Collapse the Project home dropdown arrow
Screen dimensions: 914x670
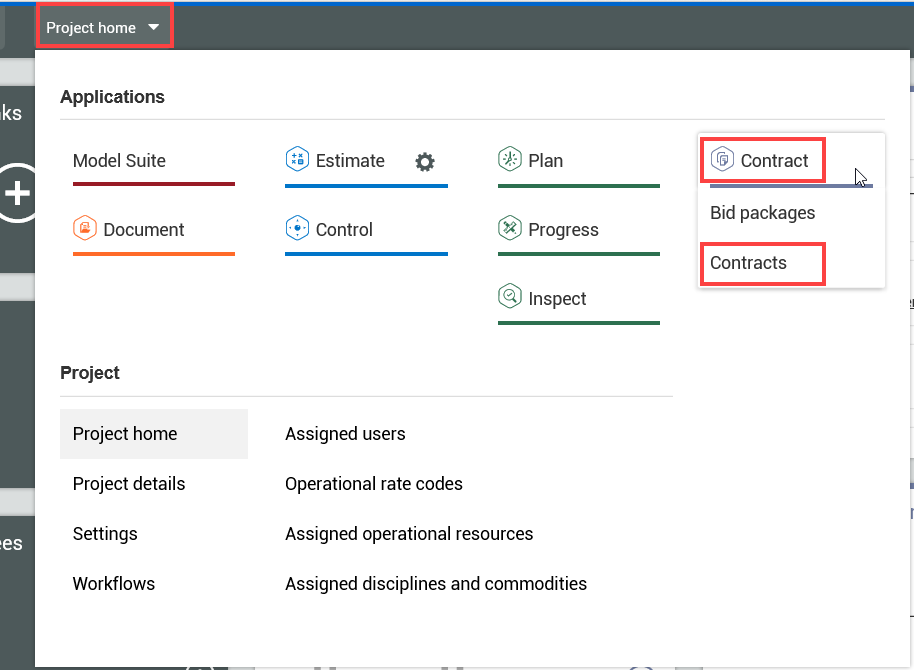154,28
